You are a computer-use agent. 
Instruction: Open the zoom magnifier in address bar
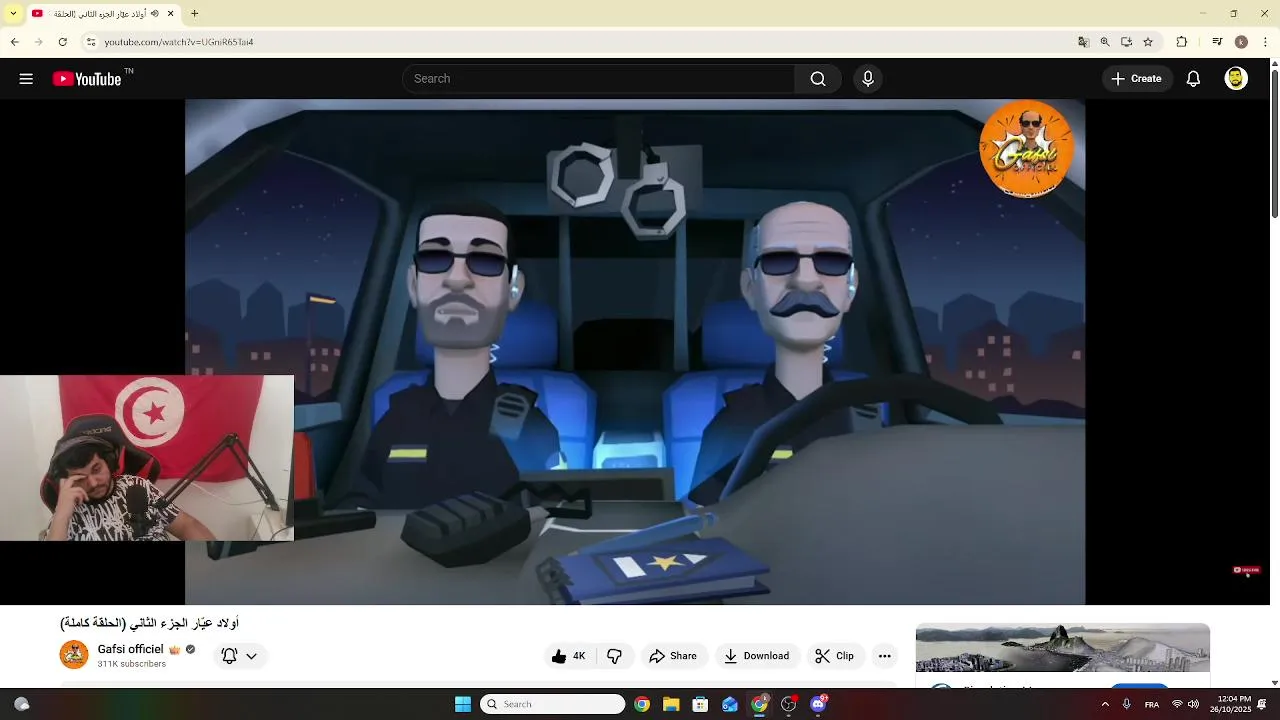pyautogui.click(x=1105, y=42)
